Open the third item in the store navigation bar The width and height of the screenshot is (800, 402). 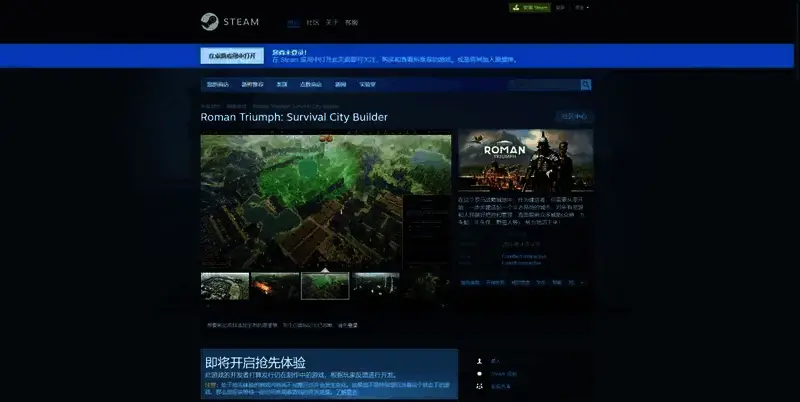282,85
